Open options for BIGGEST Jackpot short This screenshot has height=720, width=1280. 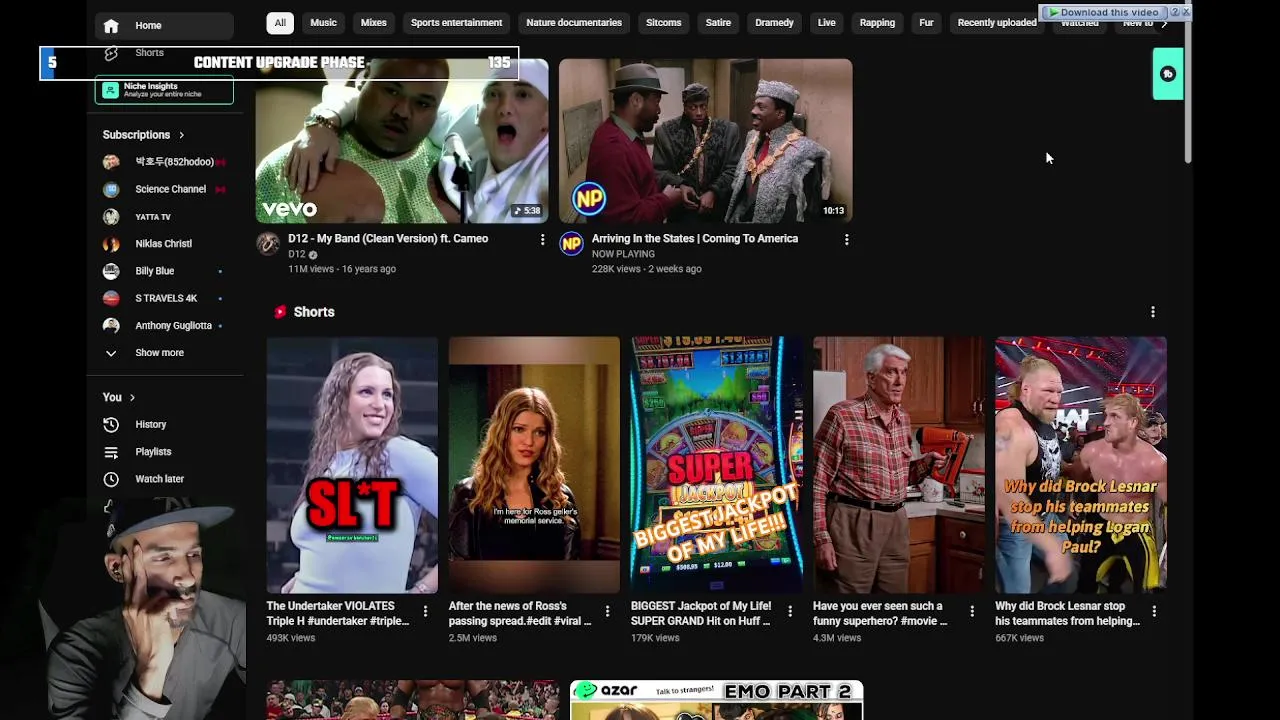coord(790,611)
